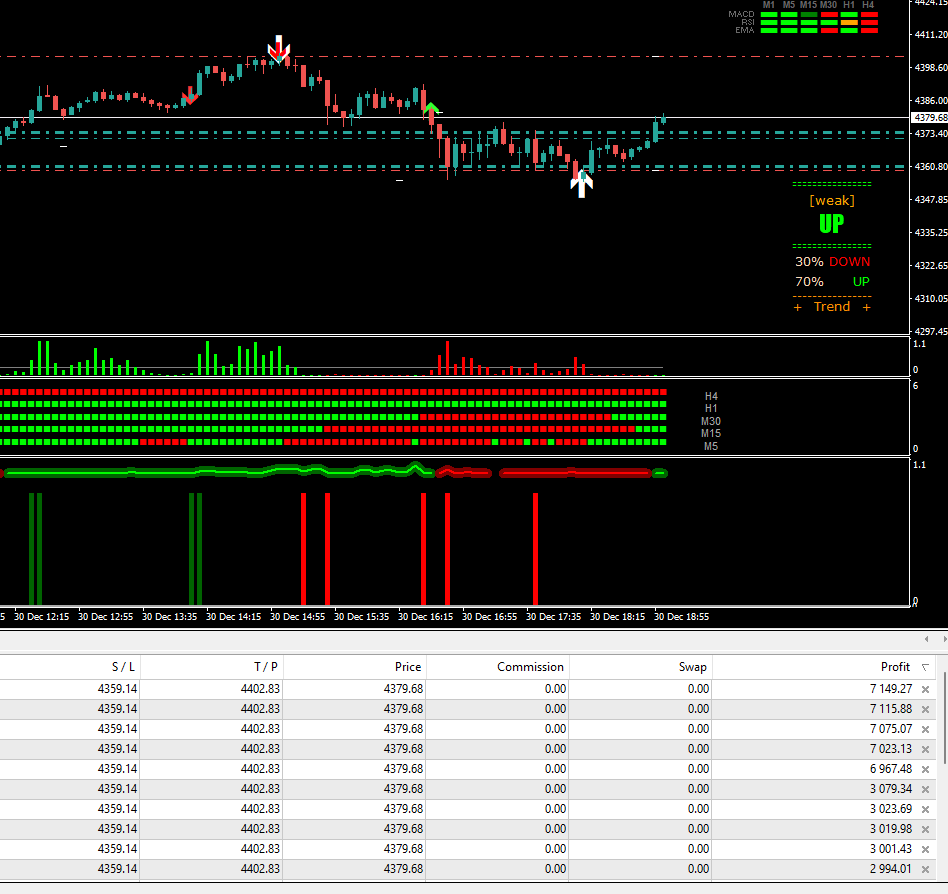Click the current price label 4379.68
The image size is (948, 894).
[930, 117]
